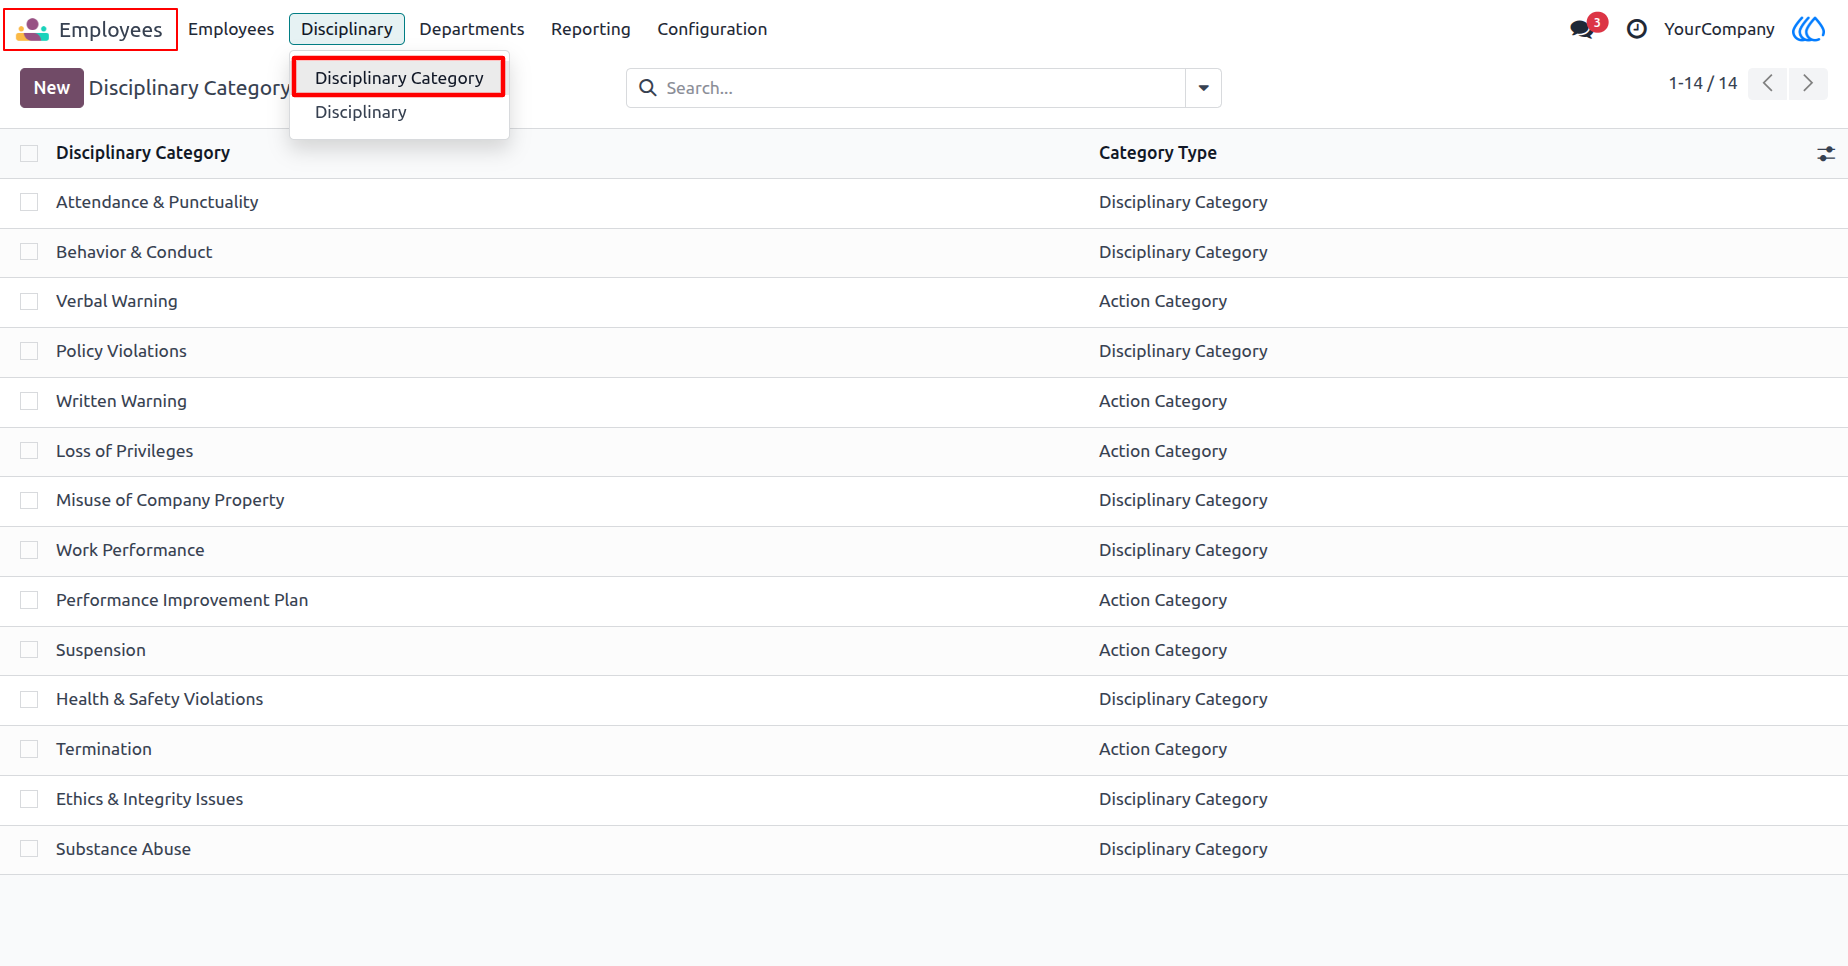
Task: Open the Employees app home icon
Action: 32,29
